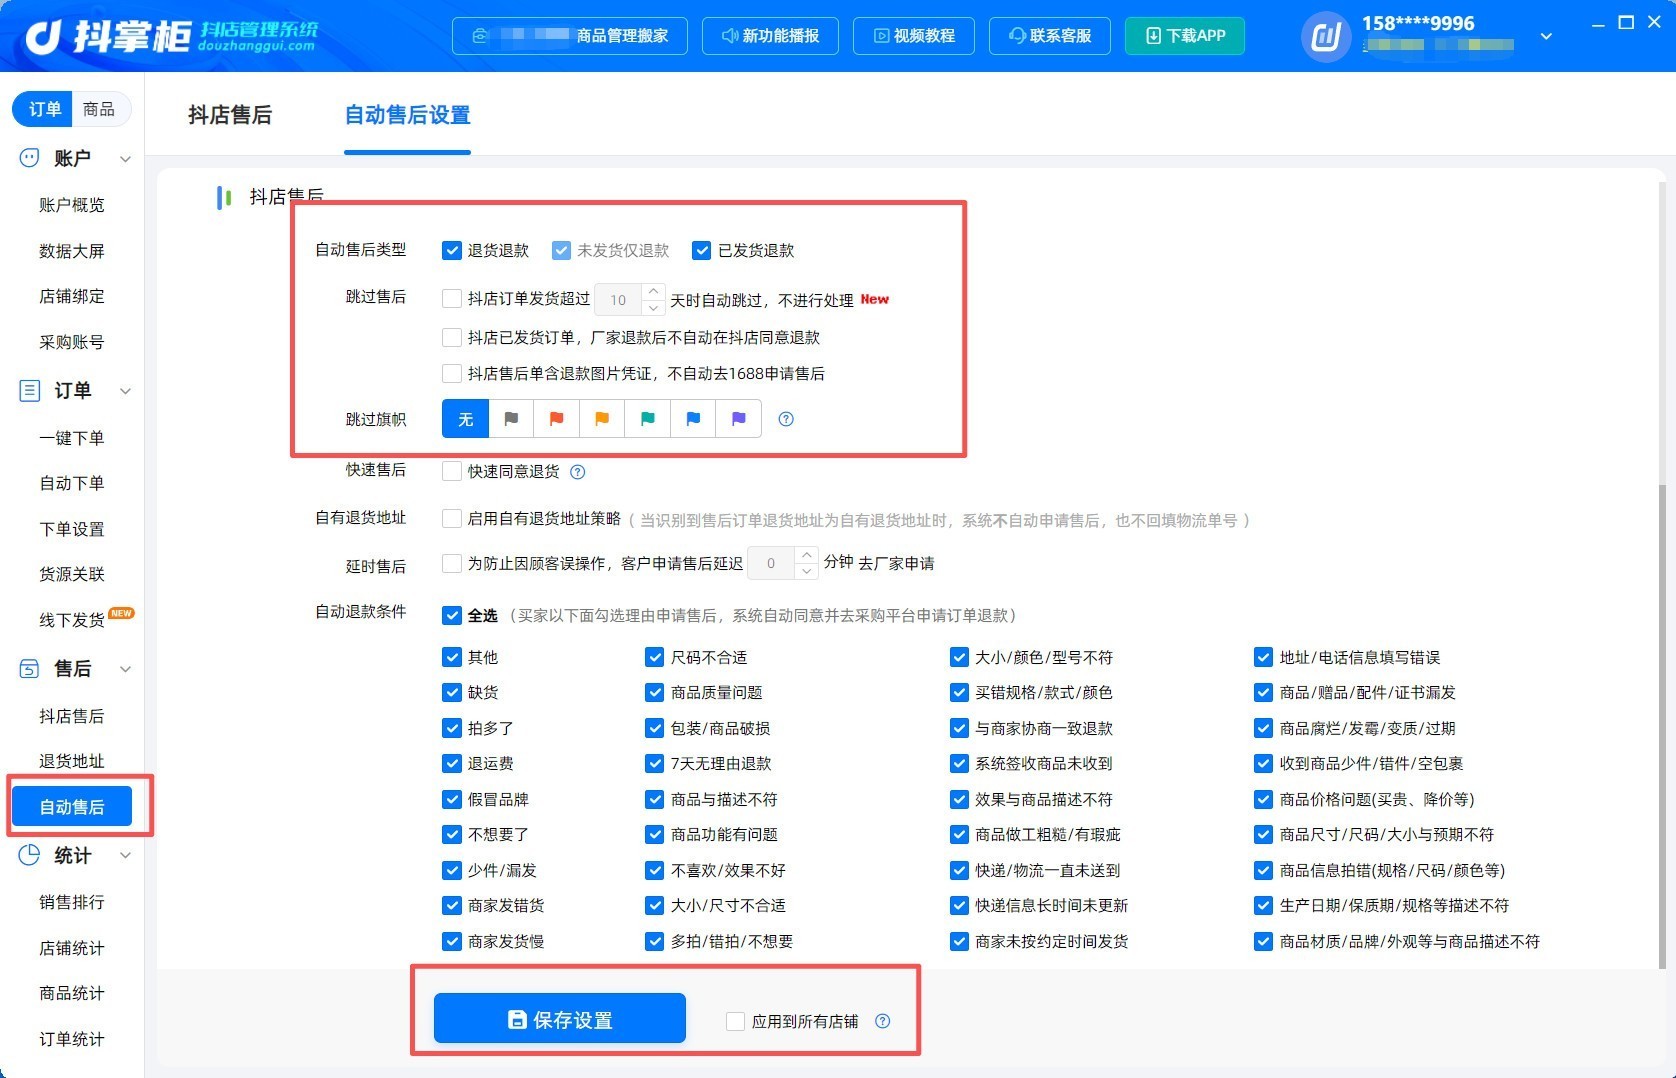Click download icon in 下载APP

1153,36
